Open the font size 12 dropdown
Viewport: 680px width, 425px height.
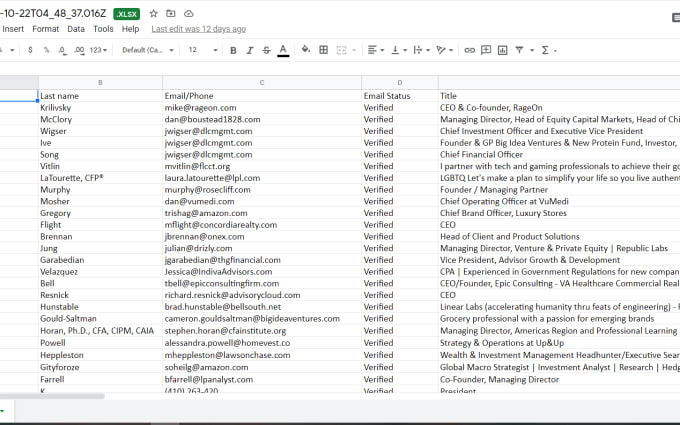coord(203,50)
